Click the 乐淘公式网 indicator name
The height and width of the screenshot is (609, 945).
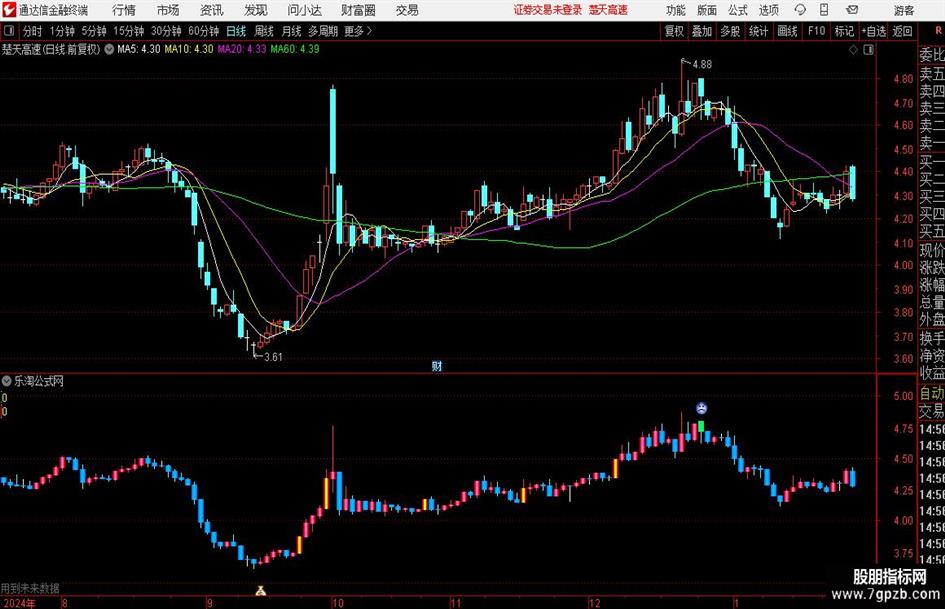tap(39, 381)
